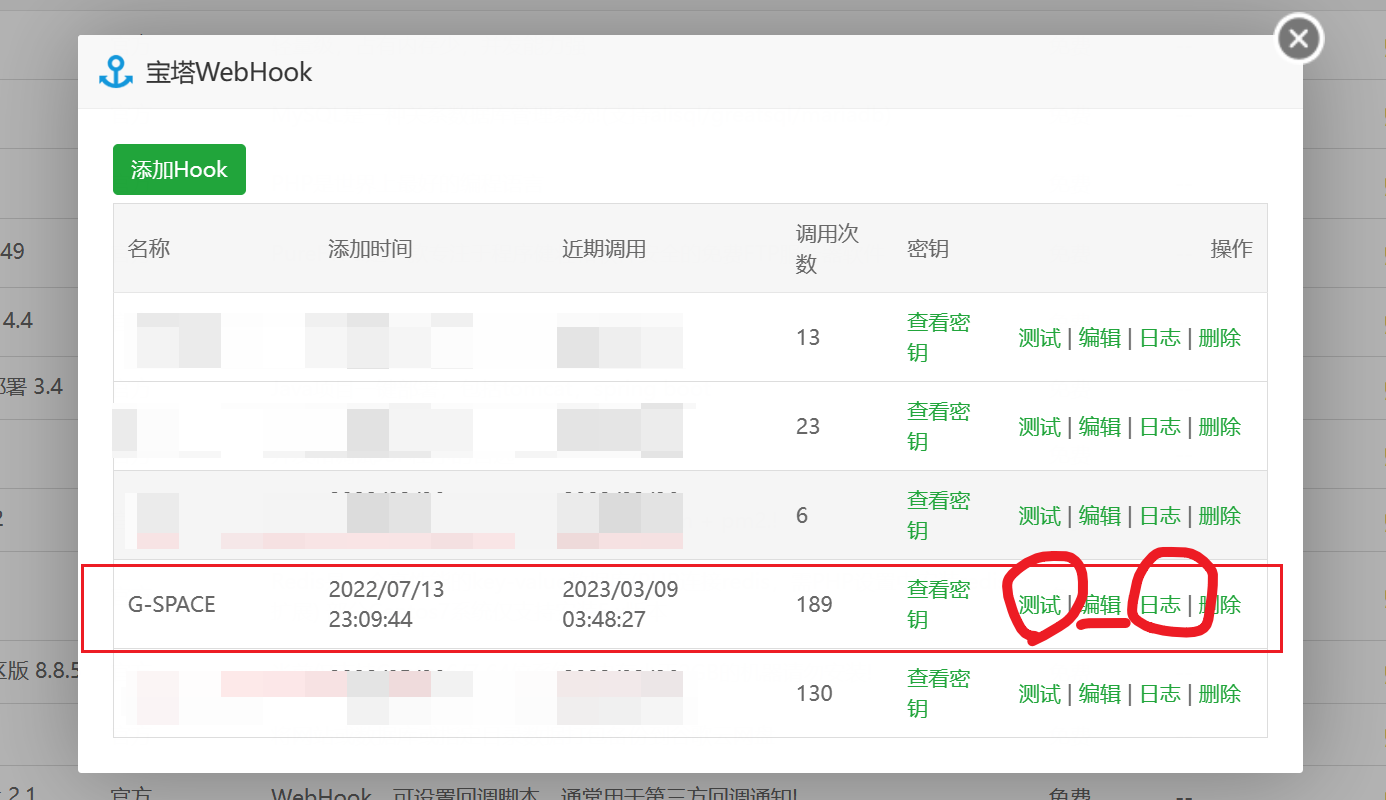Open 日志 in the row with 23 calls
The image size is (1386, 800).
(x=1160, y=427)
